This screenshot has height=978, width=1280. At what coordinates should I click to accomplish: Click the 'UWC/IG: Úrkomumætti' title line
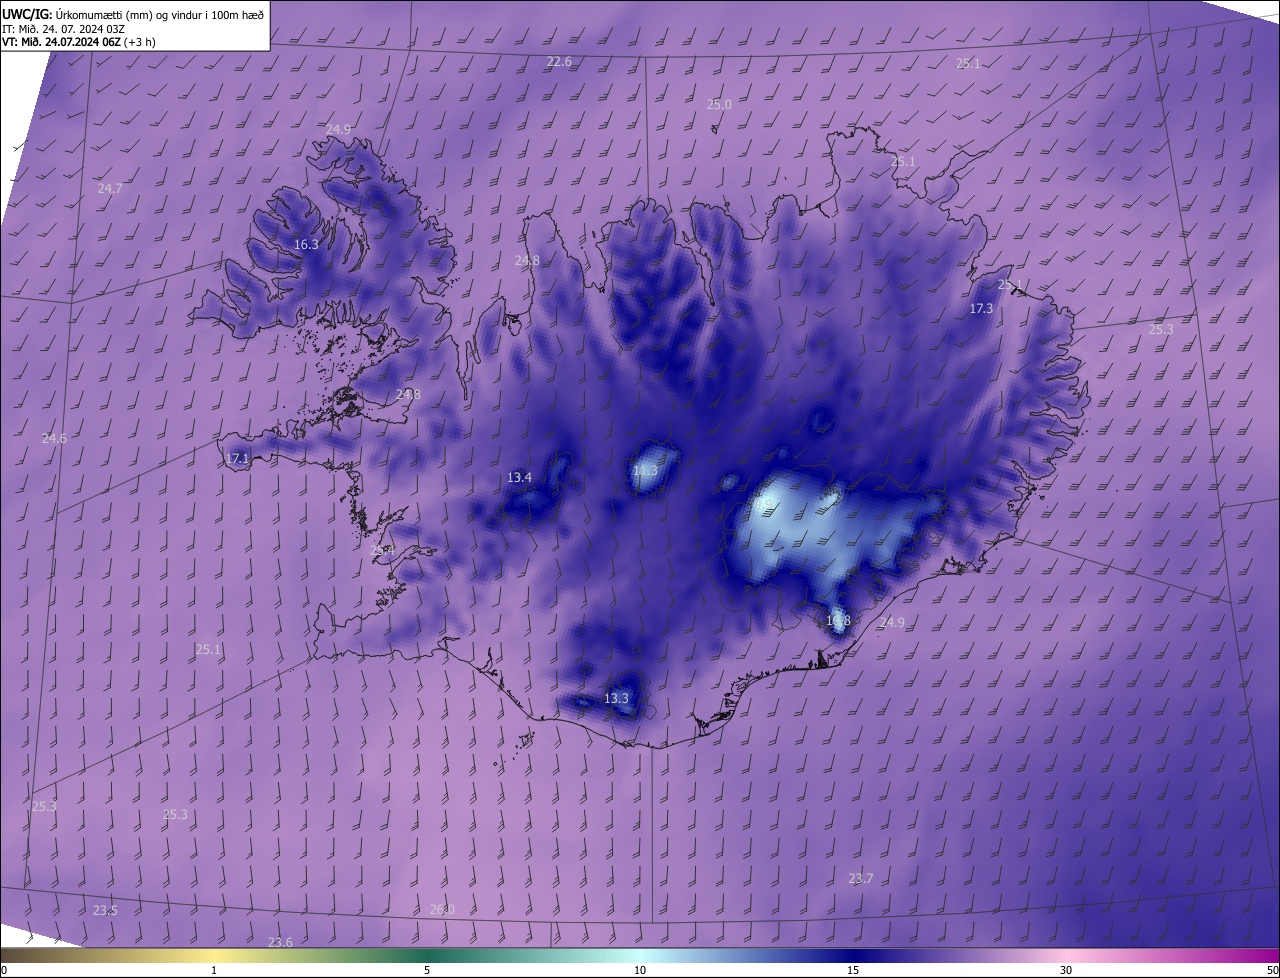click(x=134, y=13)
